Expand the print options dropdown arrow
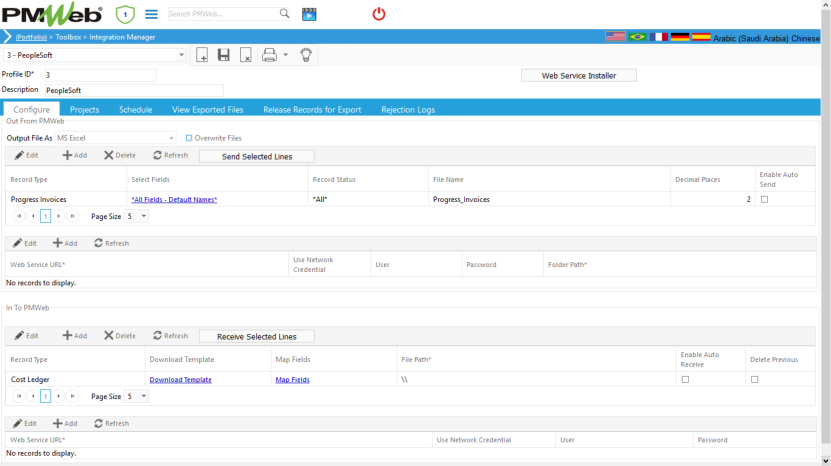831x466 pixels. 285,55
